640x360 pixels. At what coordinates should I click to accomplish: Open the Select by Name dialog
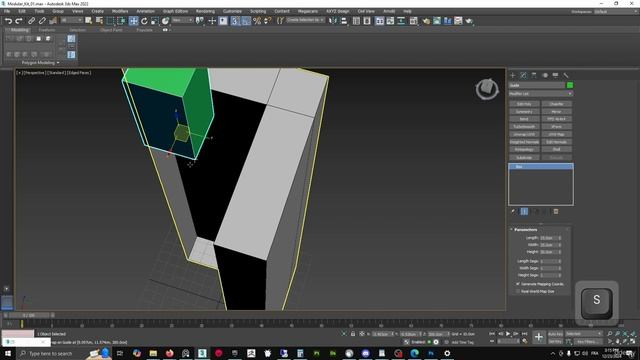(99, 20)
